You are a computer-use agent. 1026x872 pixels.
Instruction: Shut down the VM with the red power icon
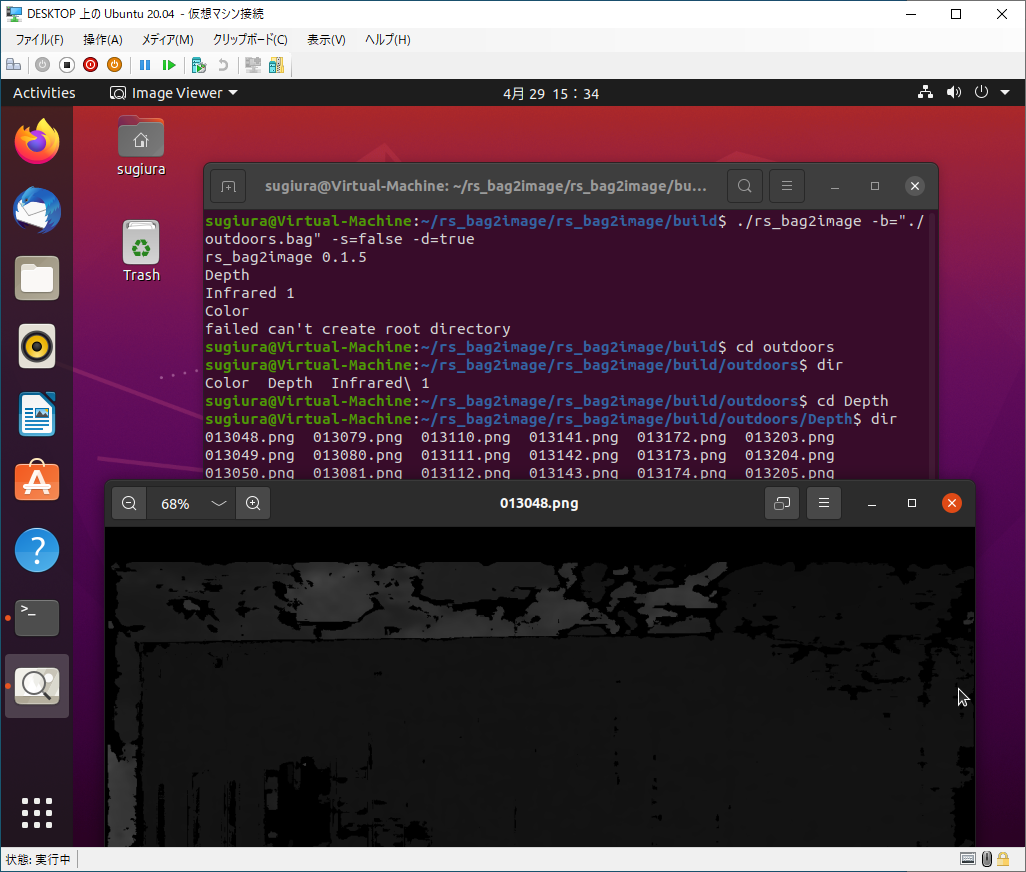(x=90, y=65)
